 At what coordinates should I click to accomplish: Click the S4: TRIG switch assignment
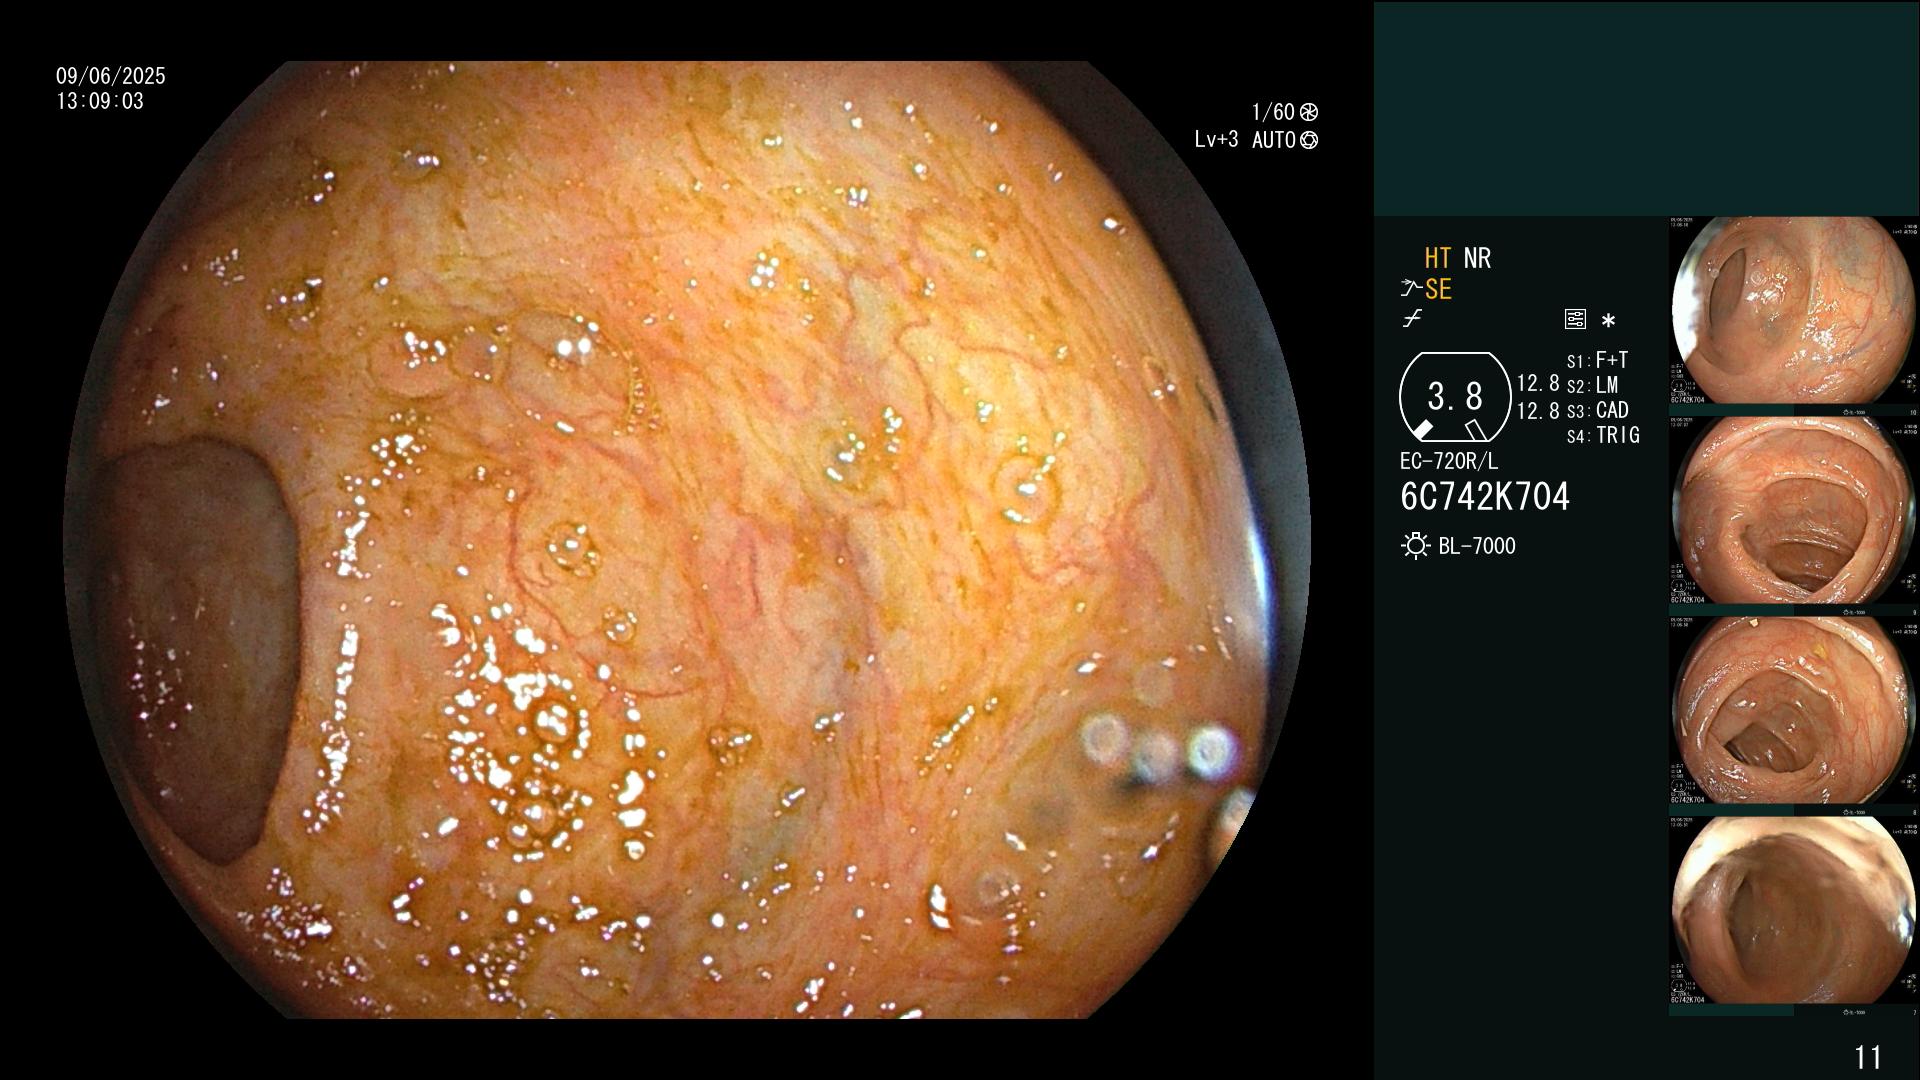[1603, 435]
